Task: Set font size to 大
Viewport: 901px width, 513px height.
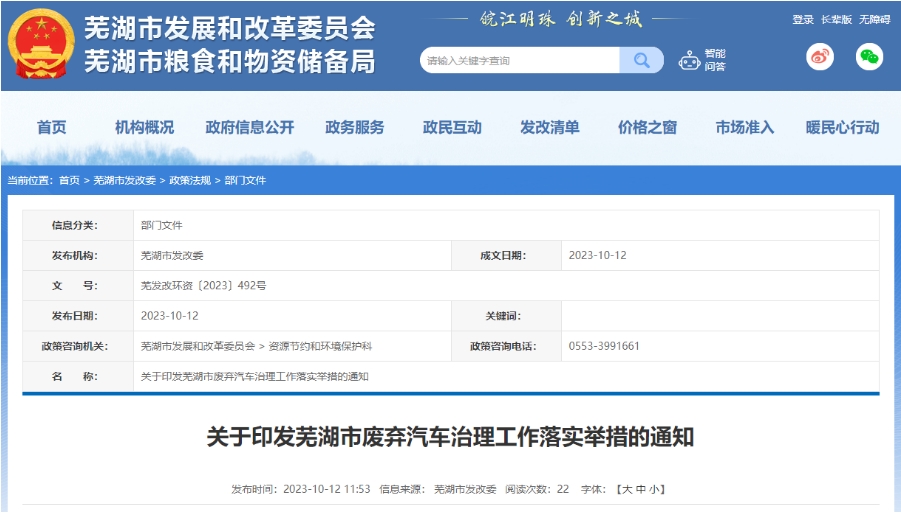Action: pyautogui.click(x=626, y=489)
